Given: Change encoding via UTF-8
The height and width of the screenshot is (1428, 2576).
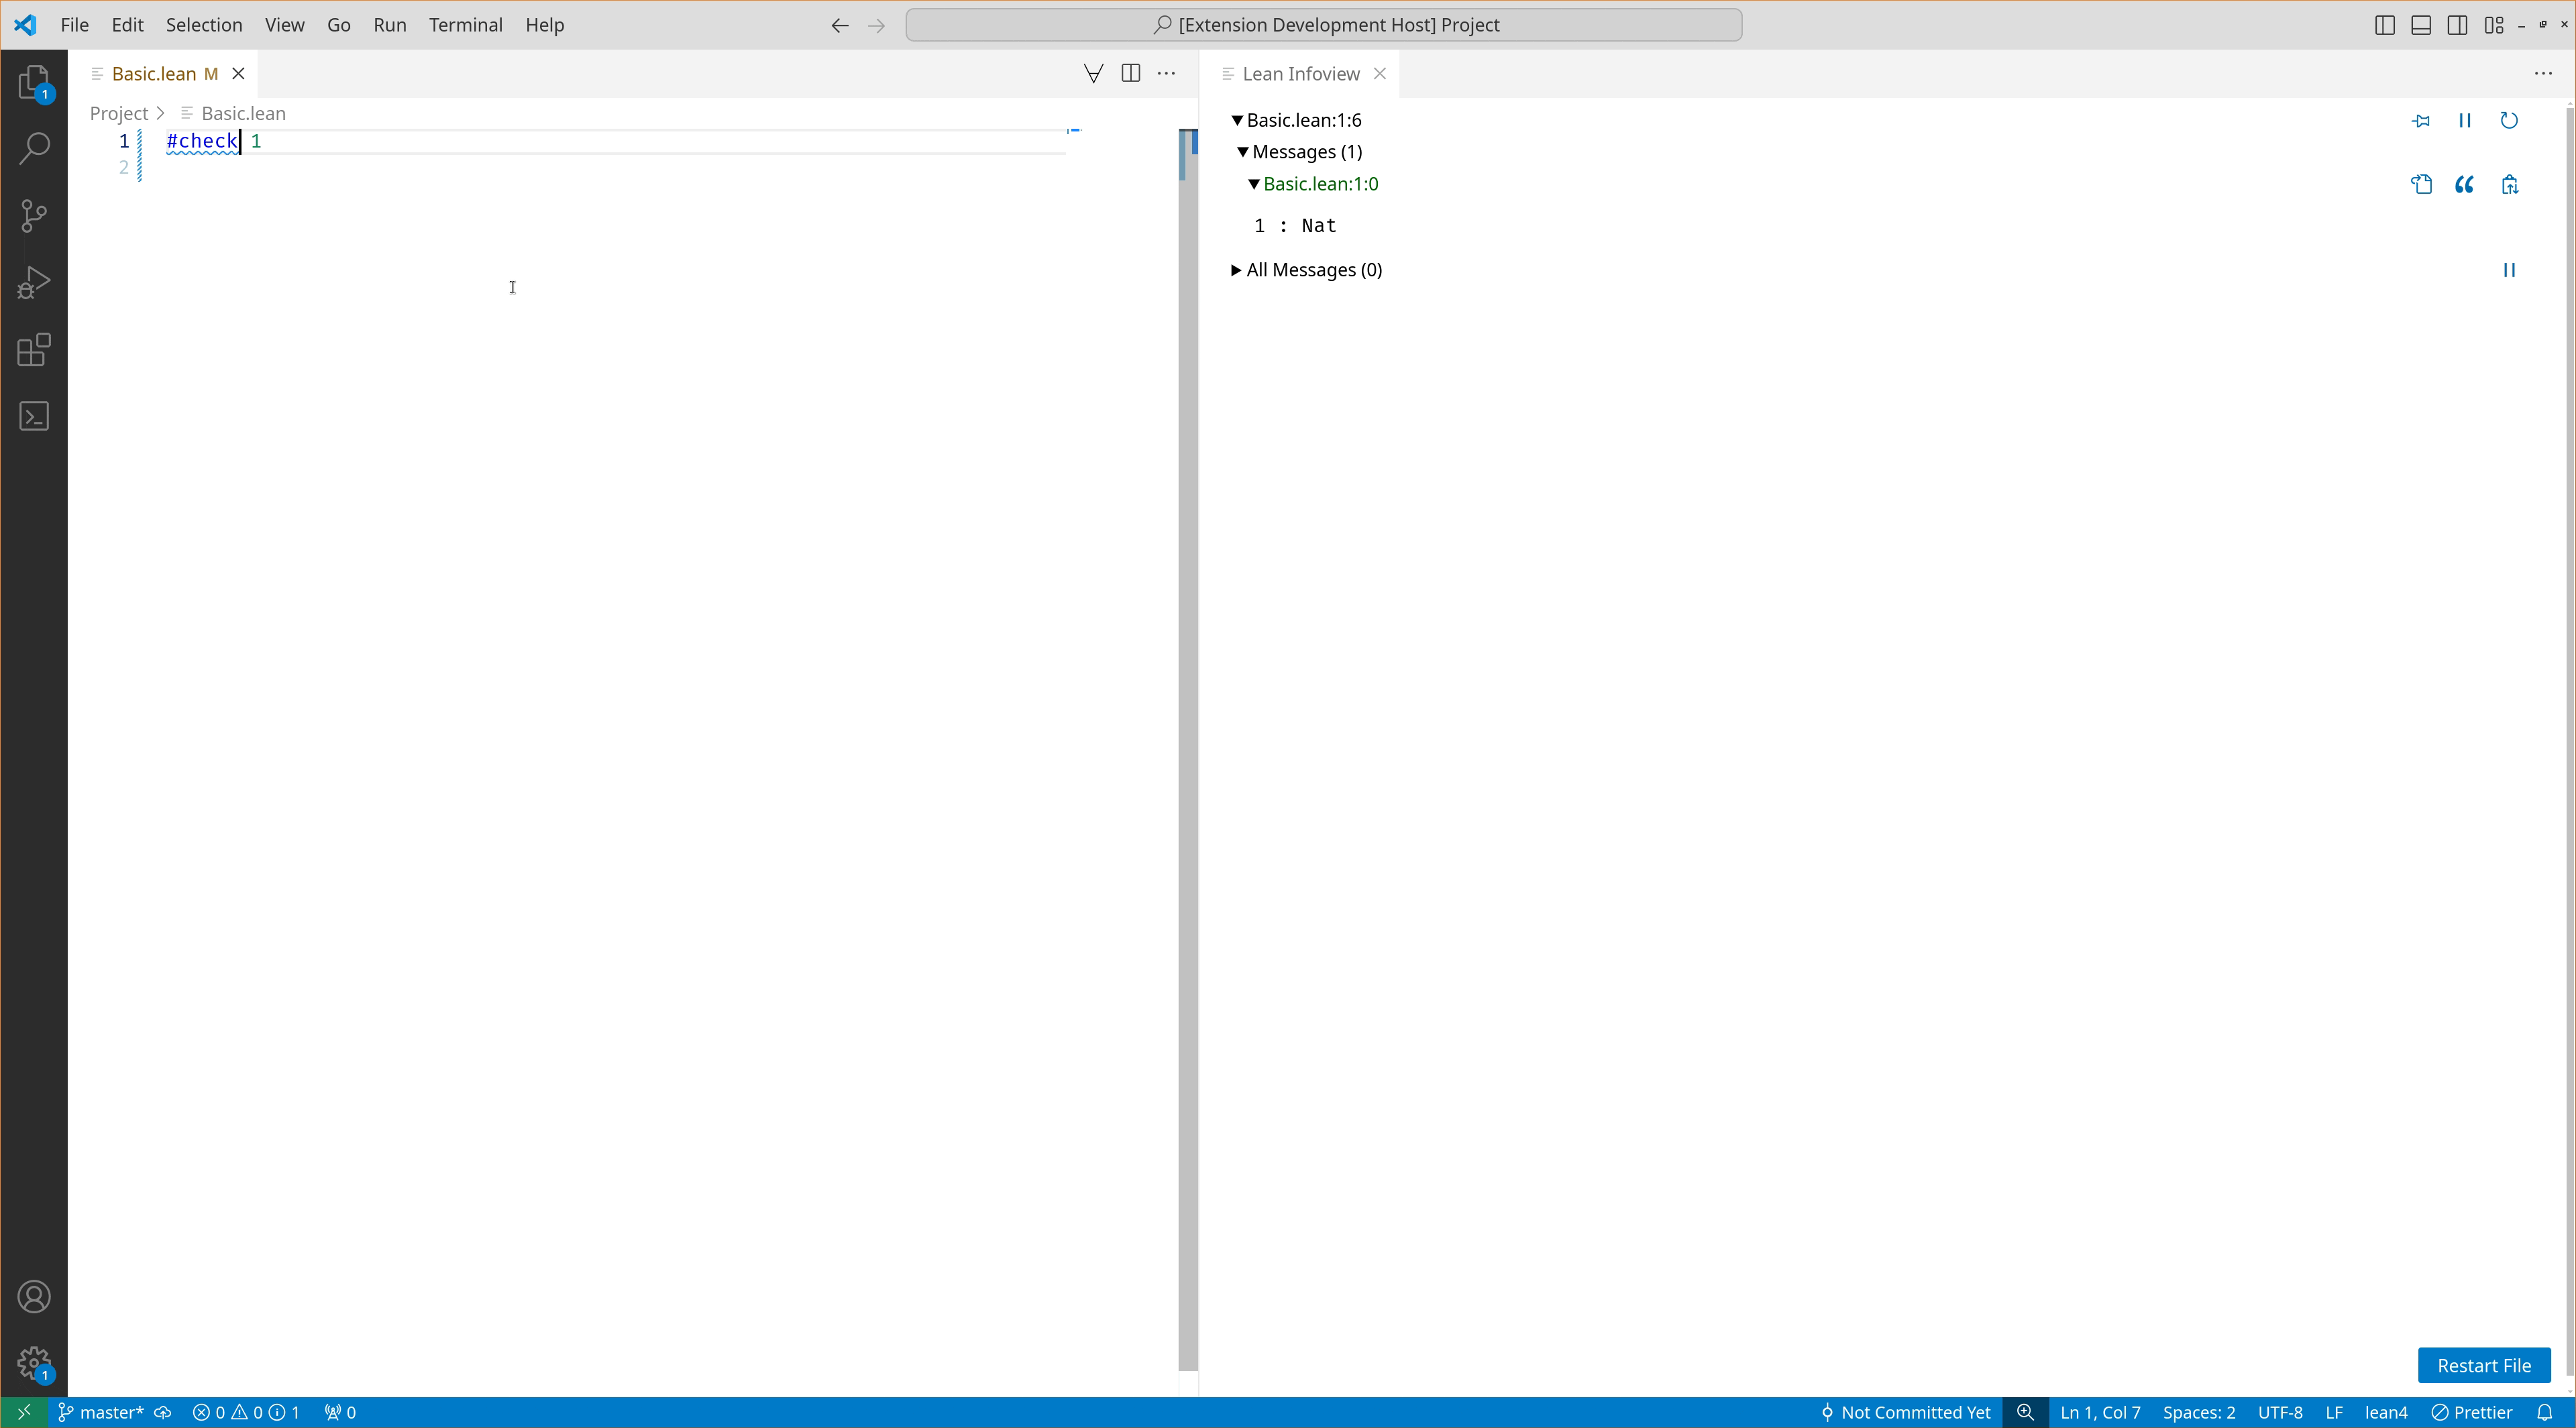Looking at the screenshot, I should coord(2280,1412).
